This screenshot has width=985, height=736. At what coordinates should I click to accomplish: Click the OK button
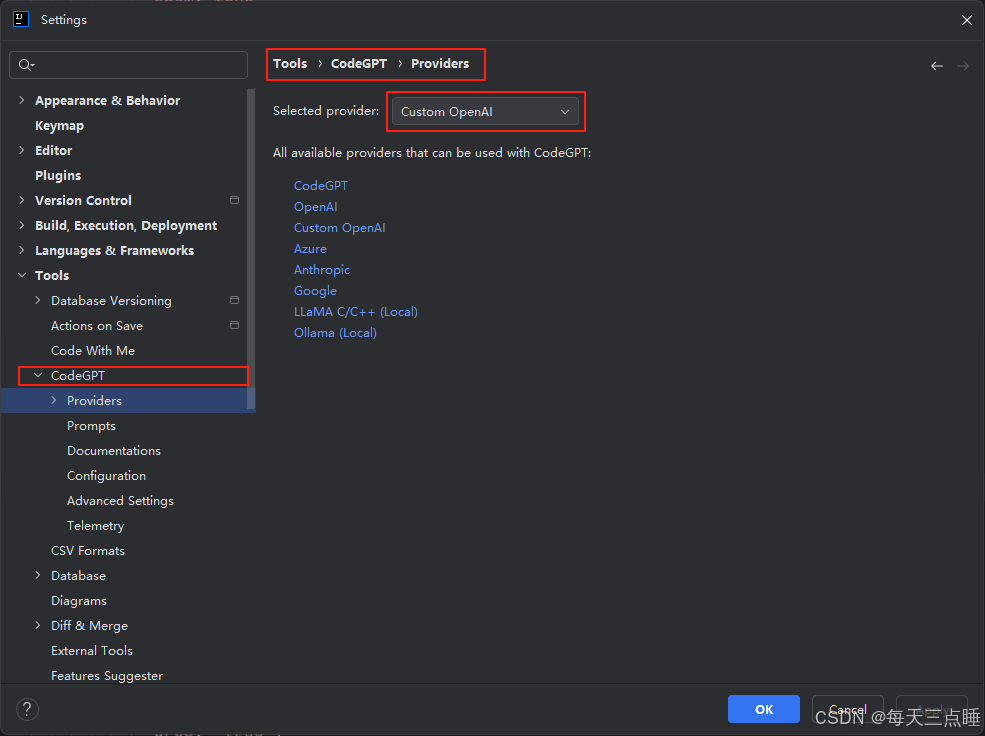(x=764, y=710)
